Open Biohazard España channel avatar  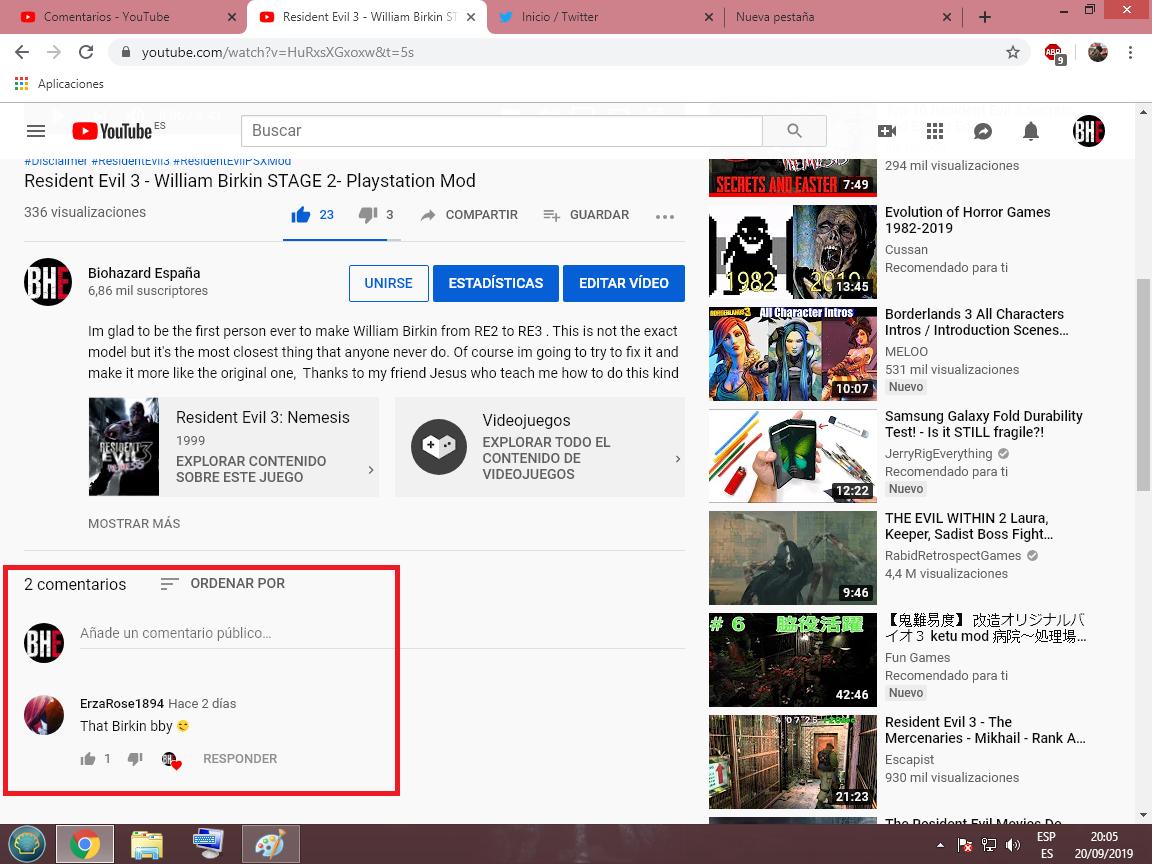click(48, 281)
